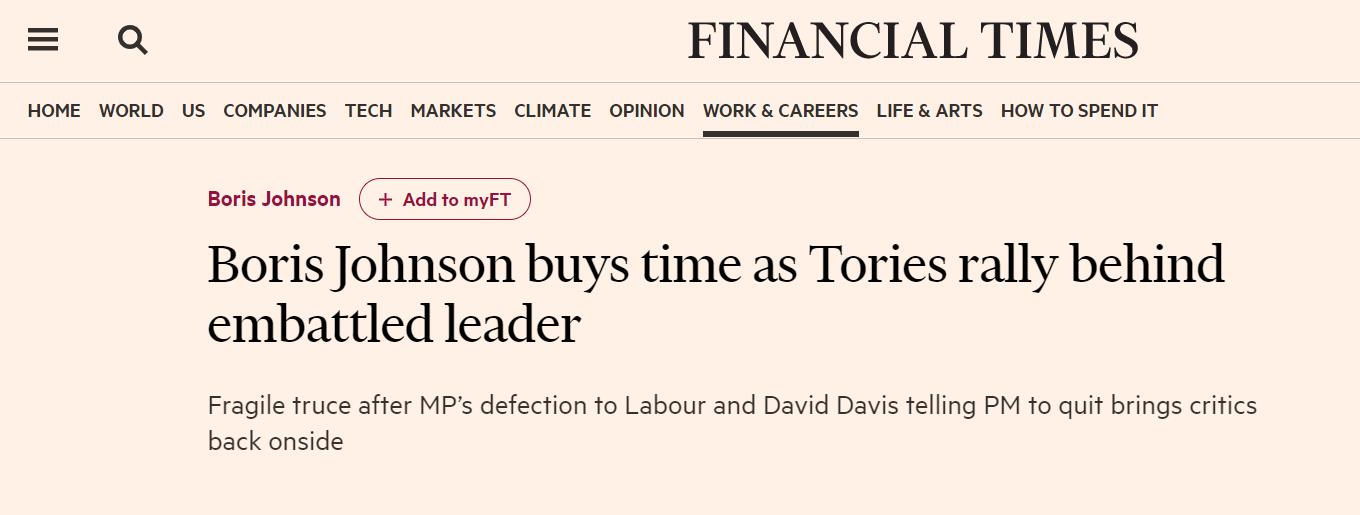Image resolution: width=1360 pixels, height=515 pixels.
Task: Open the Companies section
Action: coord(275,111)
